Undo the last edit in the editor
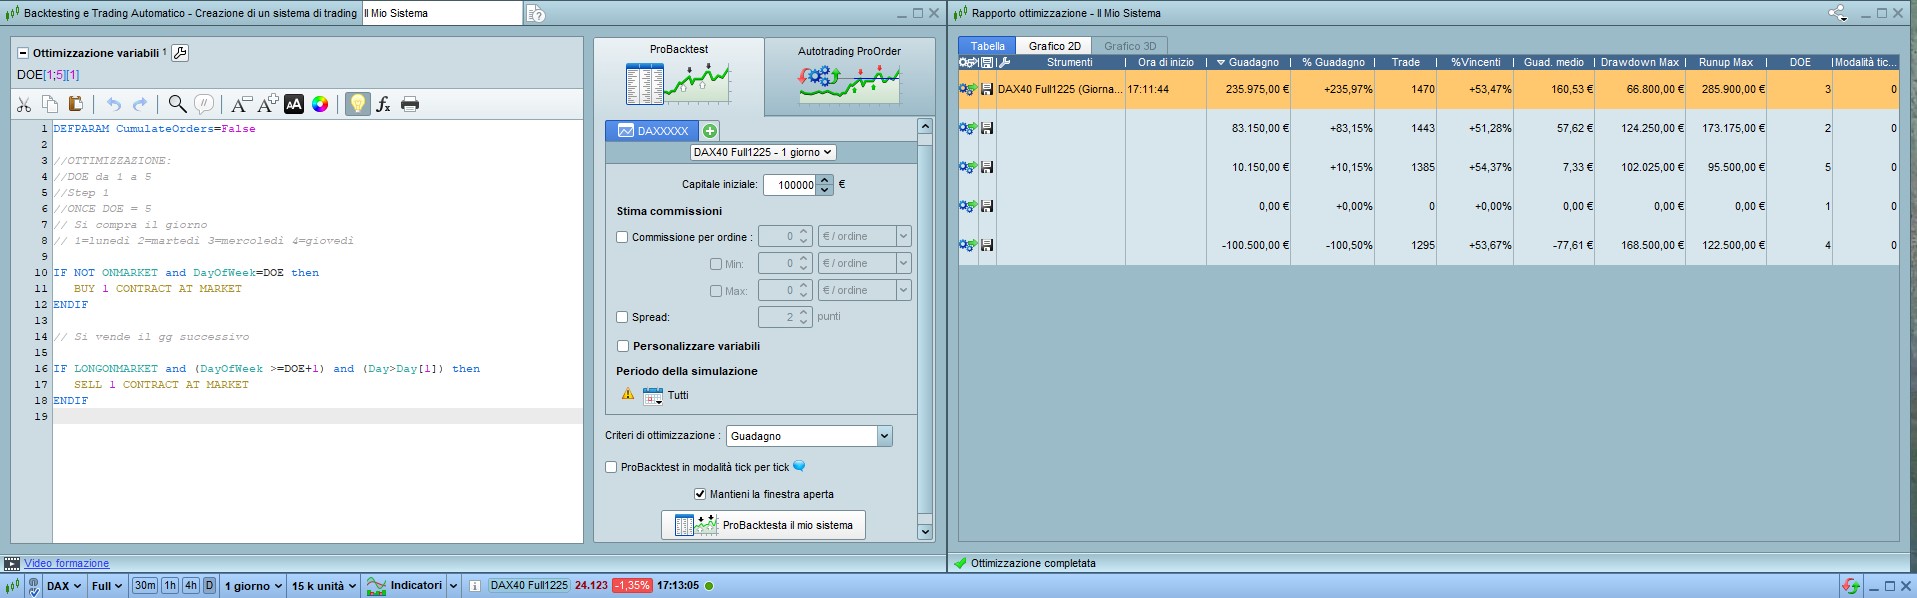1917x598 pixels. [114, 104]
